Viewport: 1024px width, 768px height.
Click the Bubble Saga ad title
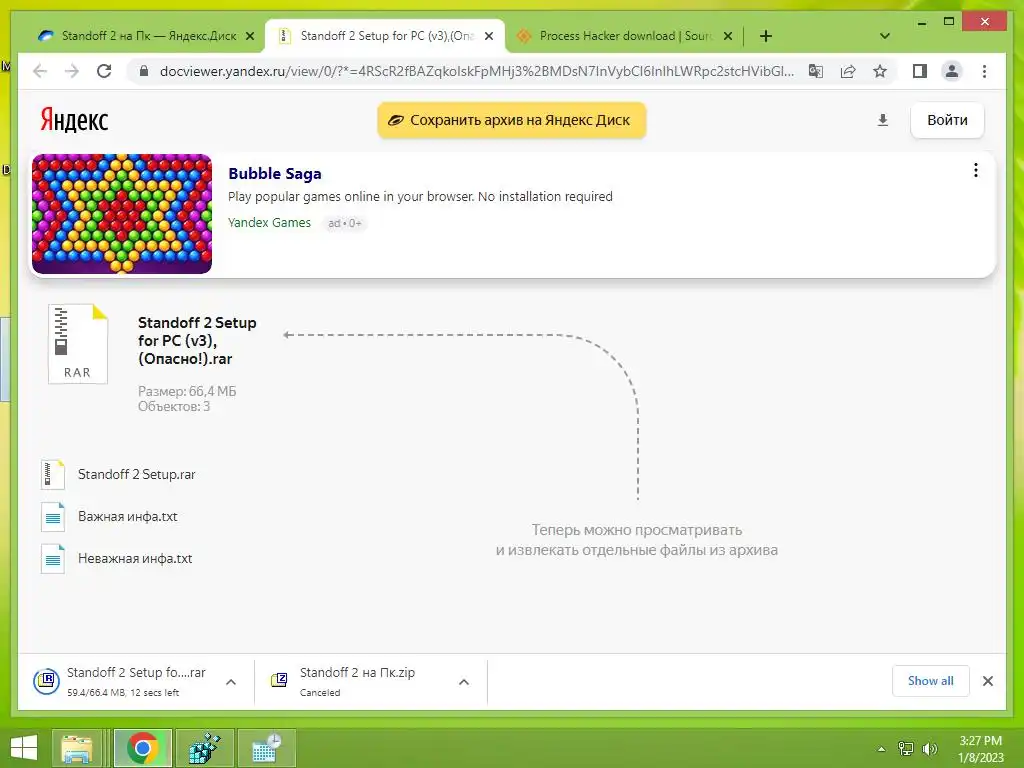coord(274,174)
